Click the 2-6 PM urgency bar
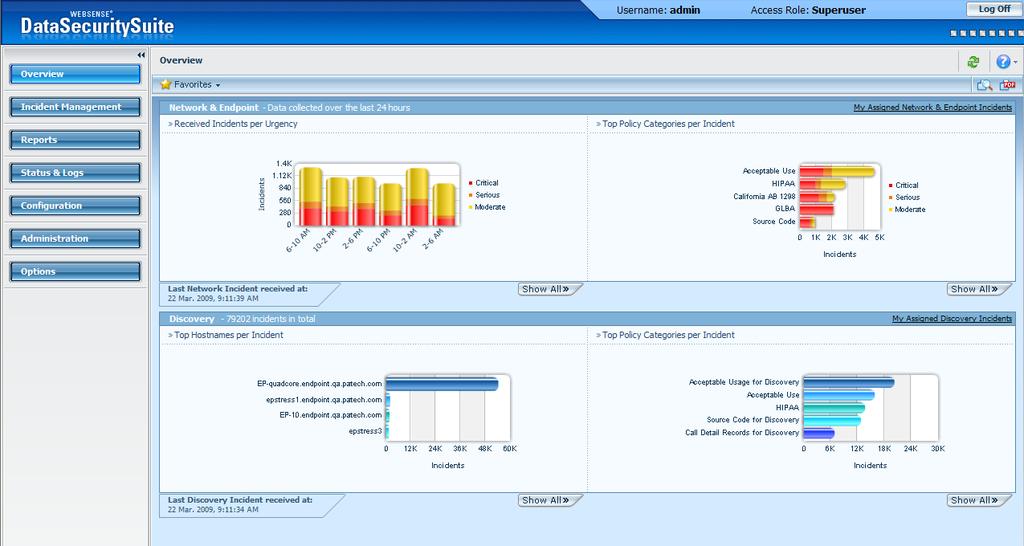 point(364,201)
